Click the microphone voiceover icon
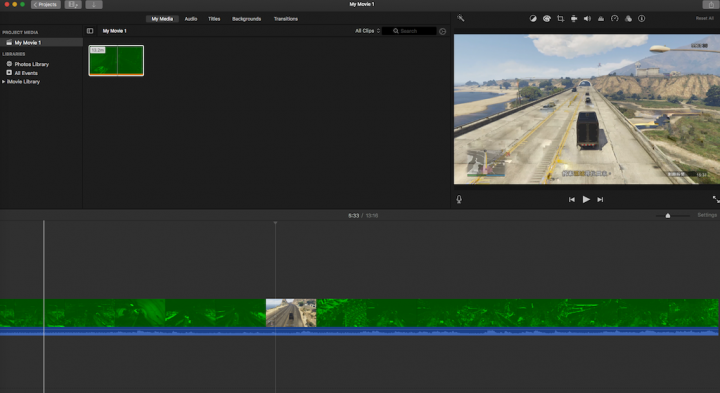This screenshot has height=393, width=720. (x=459, y=199)
